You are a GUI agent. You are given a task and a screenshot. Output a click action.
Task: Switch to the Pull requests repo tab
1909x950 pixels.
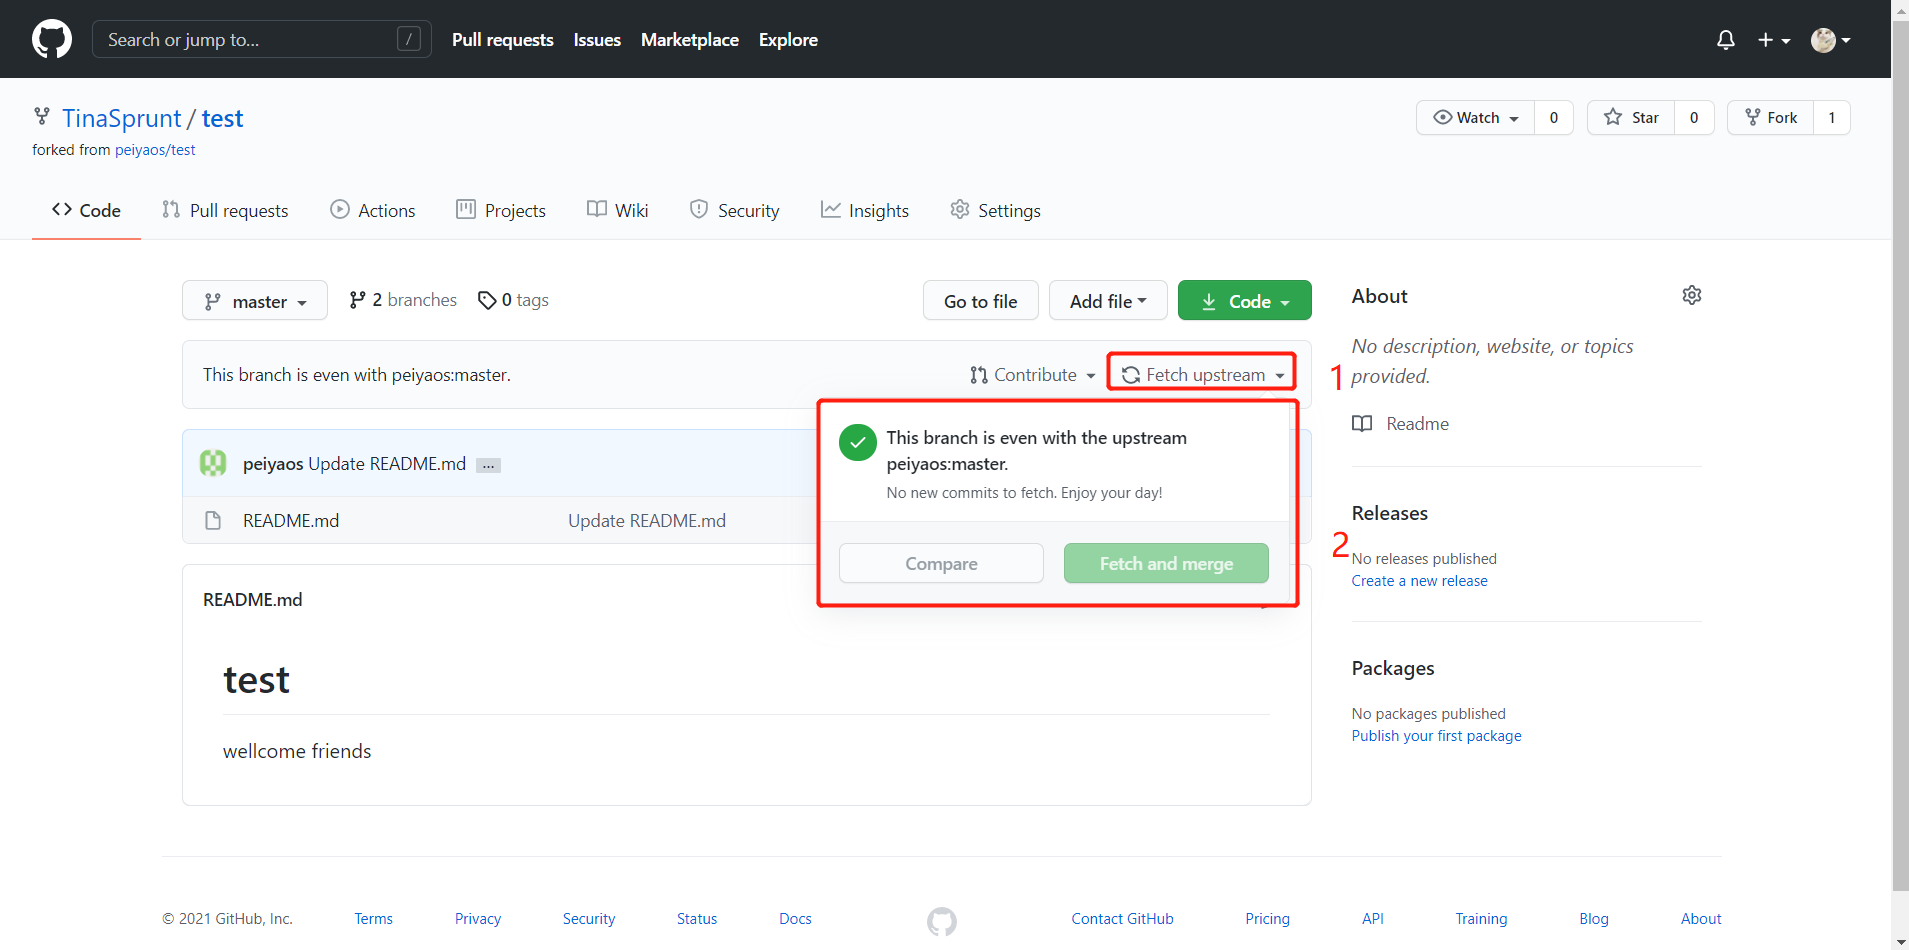tap(225, 210)
